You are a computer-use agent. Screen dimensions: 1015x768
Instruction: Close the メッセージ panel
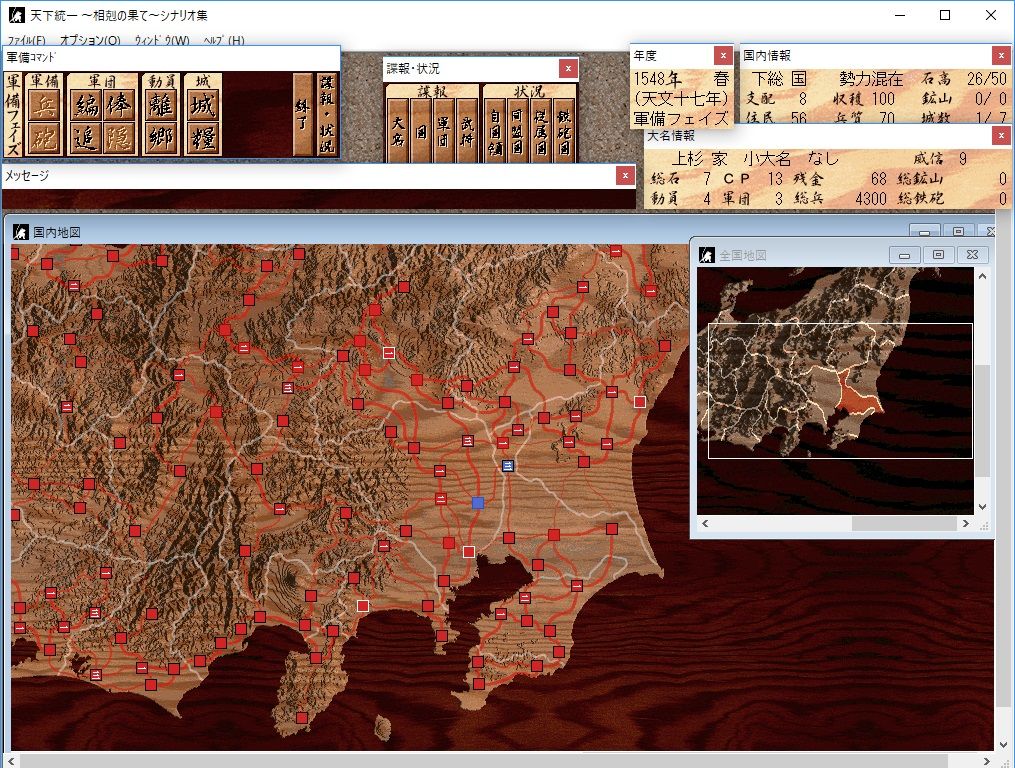click(x=625, y=175)
